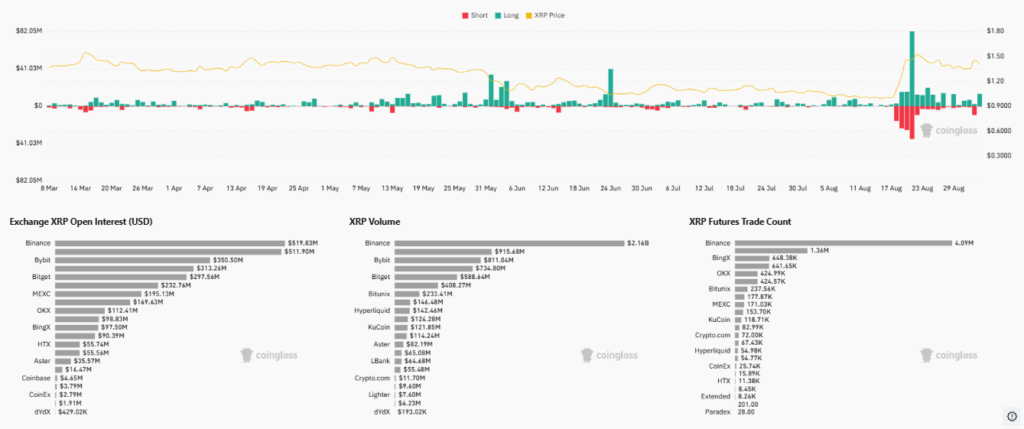Click Bitget label in XRP Volume chart

[381, 277]
